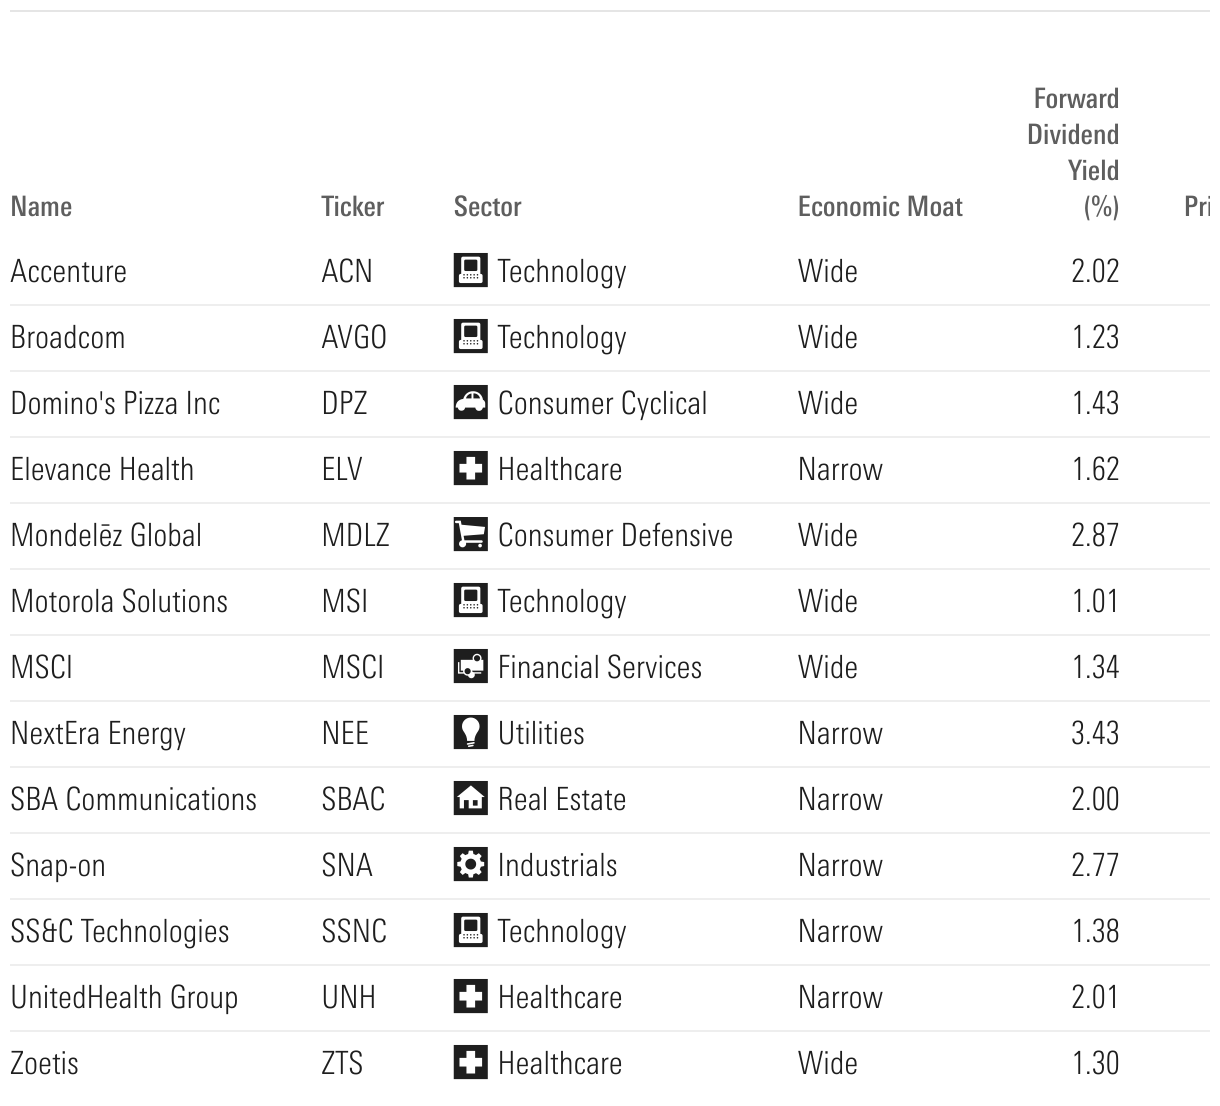Select the Snap-on row name
The height and width of the screenshot is (1106, 1220).
point(58,865)
